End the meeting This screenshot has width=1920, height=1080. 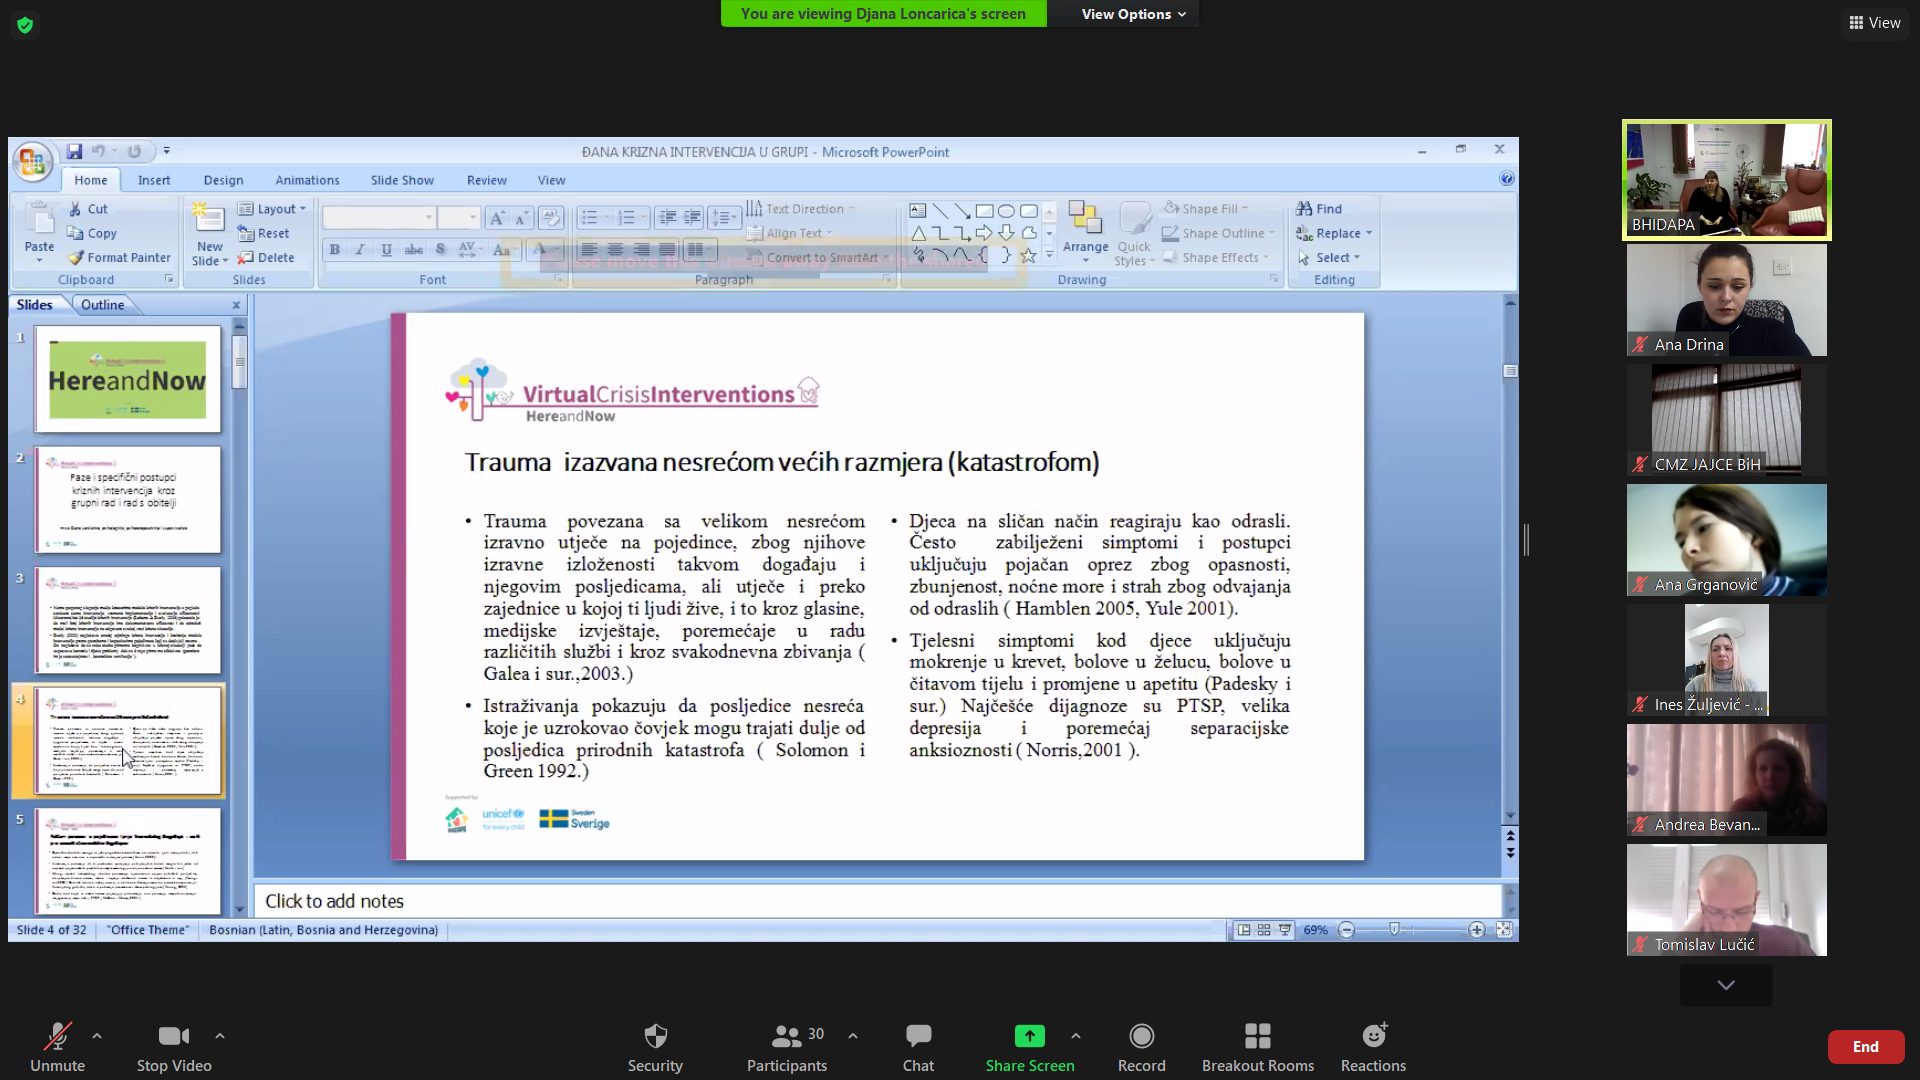(x=1865, y=1046)
